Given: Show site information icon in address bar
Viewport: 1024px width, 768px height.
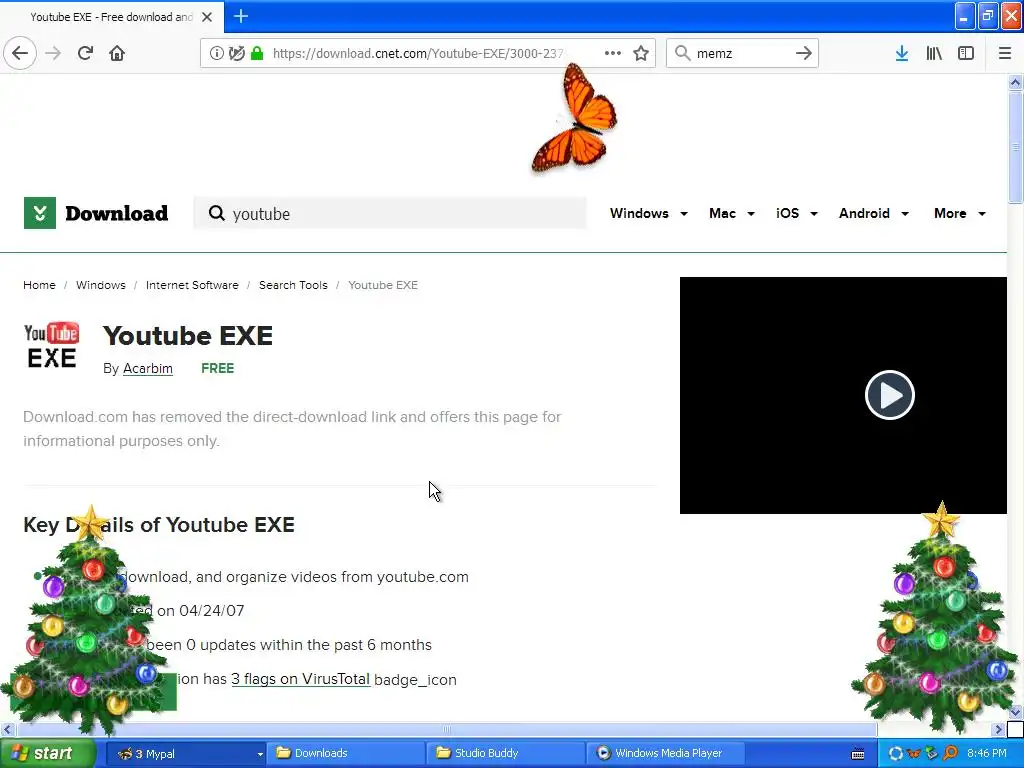Looking at the screenshot, I should click(x=216, y=54).
